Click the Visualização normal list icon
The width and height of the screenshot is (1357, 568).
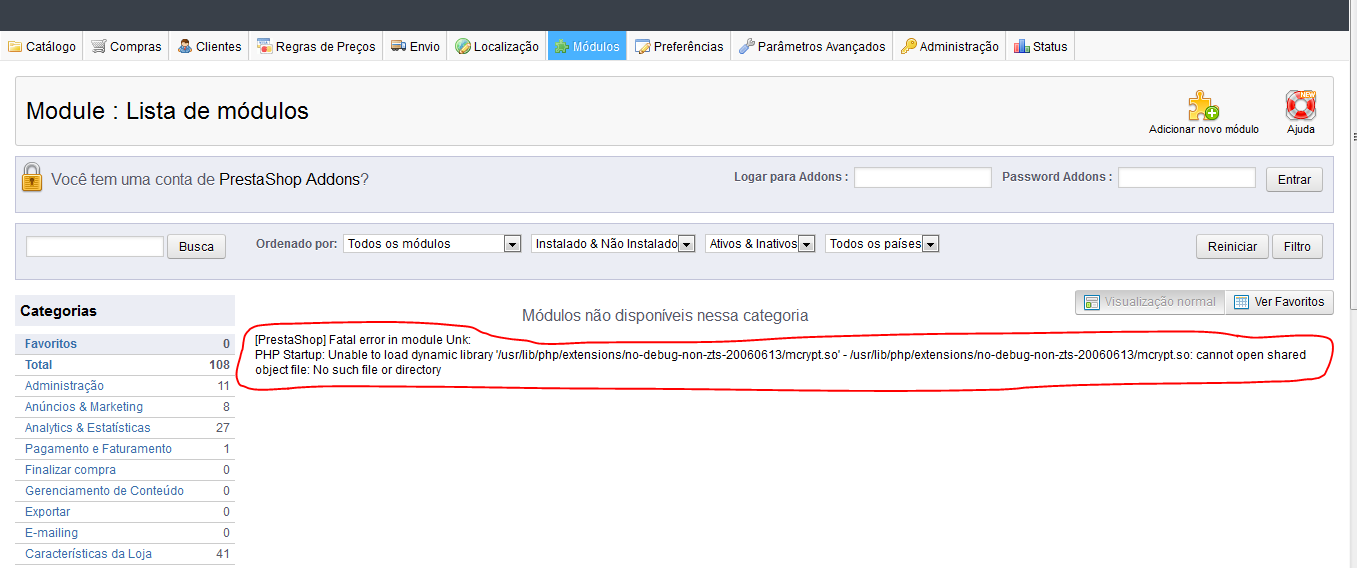tap(1092, 302)
